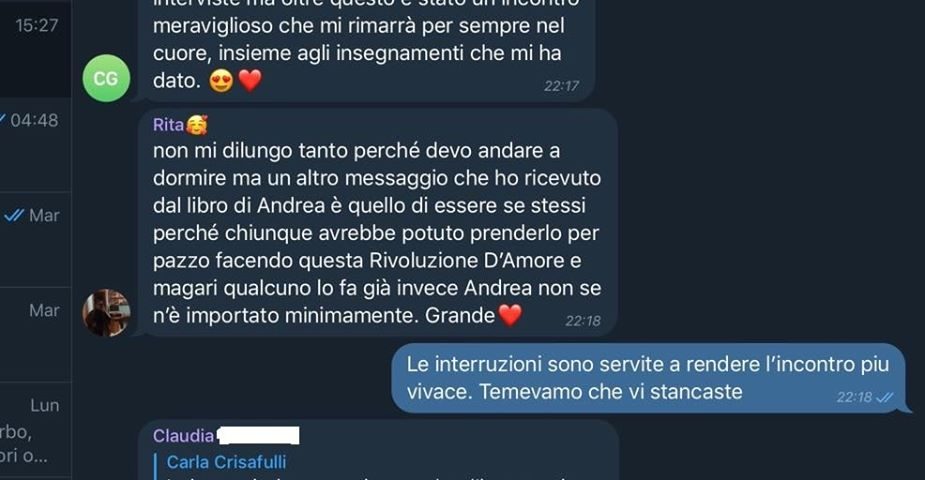Select the blue outgoing 'Le interruzioni' message

[x=649, y=378]
